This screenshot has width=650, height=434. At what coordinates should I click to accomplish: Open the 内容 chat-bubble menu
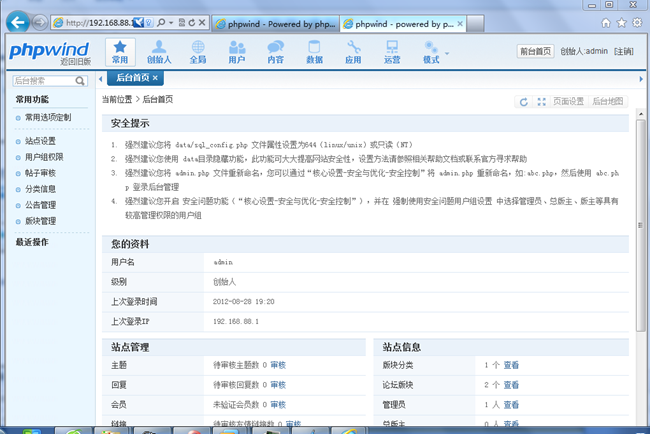[275, 52]
